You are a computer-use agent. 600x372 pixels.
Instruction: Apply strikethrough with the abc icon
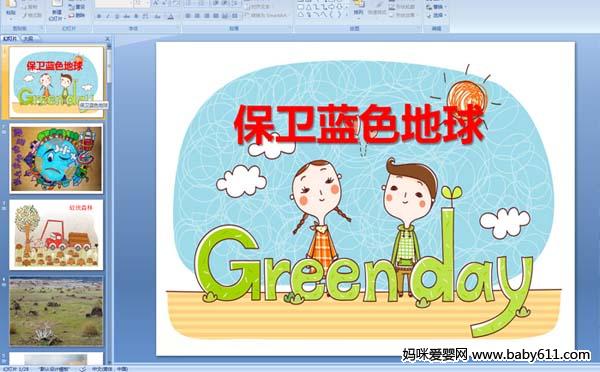click(126, 16)
